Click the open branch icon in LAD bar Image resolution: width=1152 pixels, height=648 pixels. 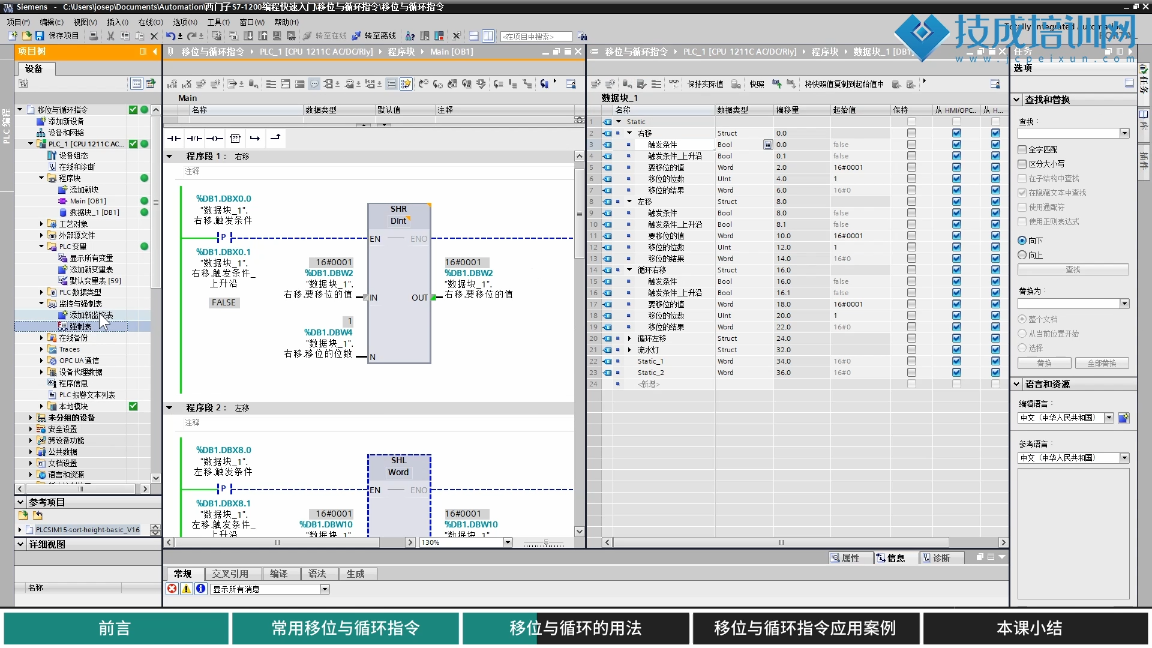coord(255,138)
